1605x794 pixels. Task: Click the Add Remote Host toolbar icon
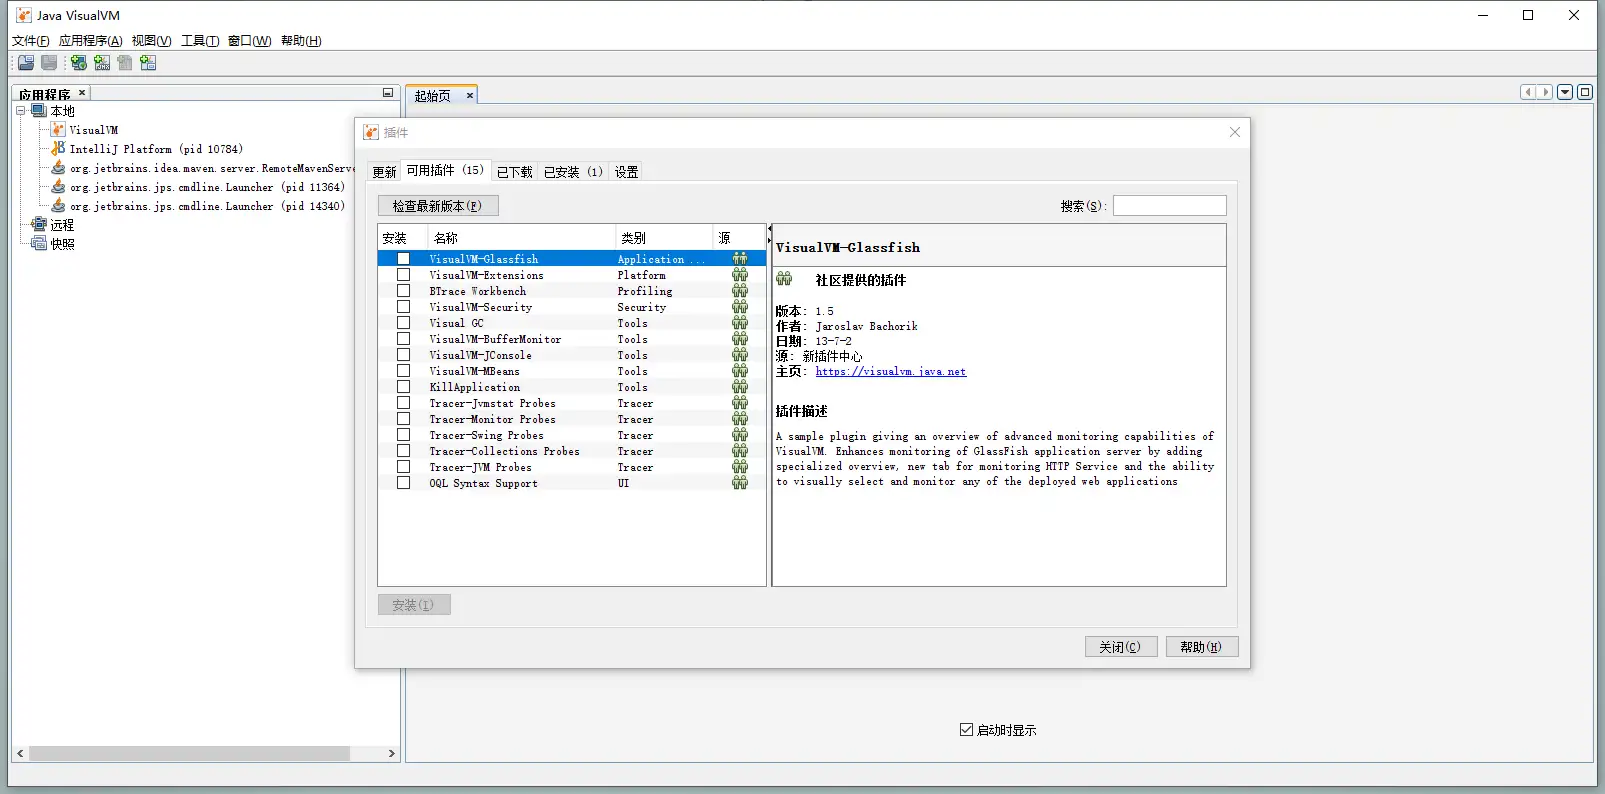pyautogui.click(x=78, y=63)
